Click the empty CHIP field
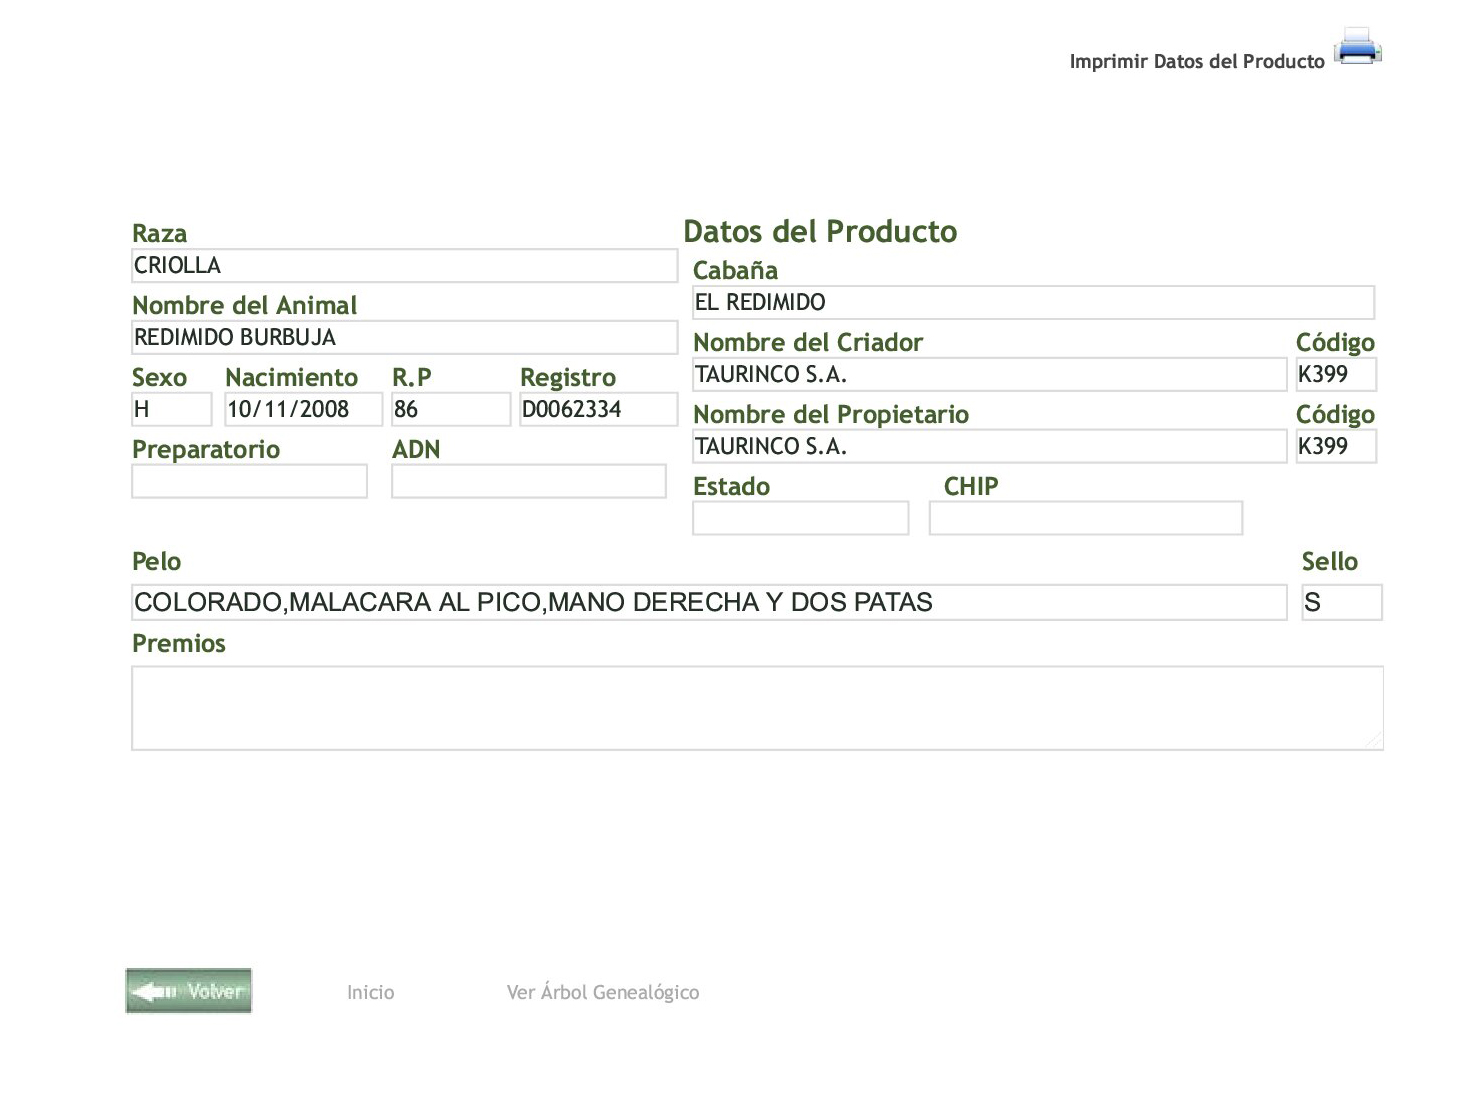This screenshot has width=1463, height=1098. (1085, 518)
